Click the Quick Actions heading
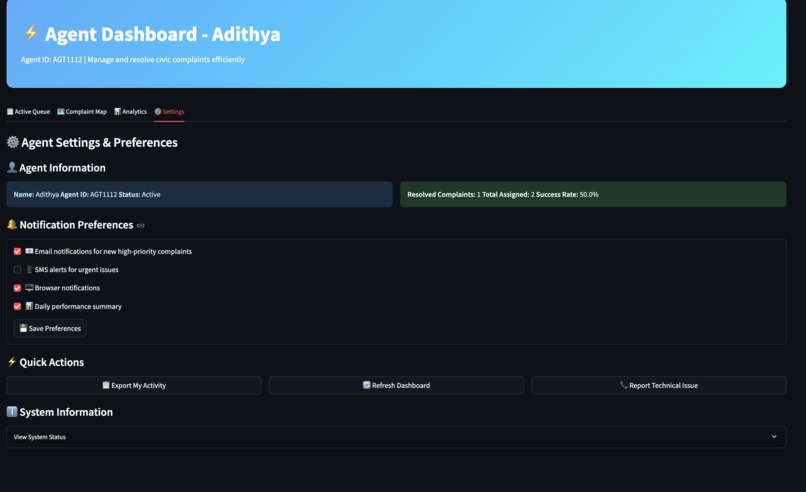 51,362
